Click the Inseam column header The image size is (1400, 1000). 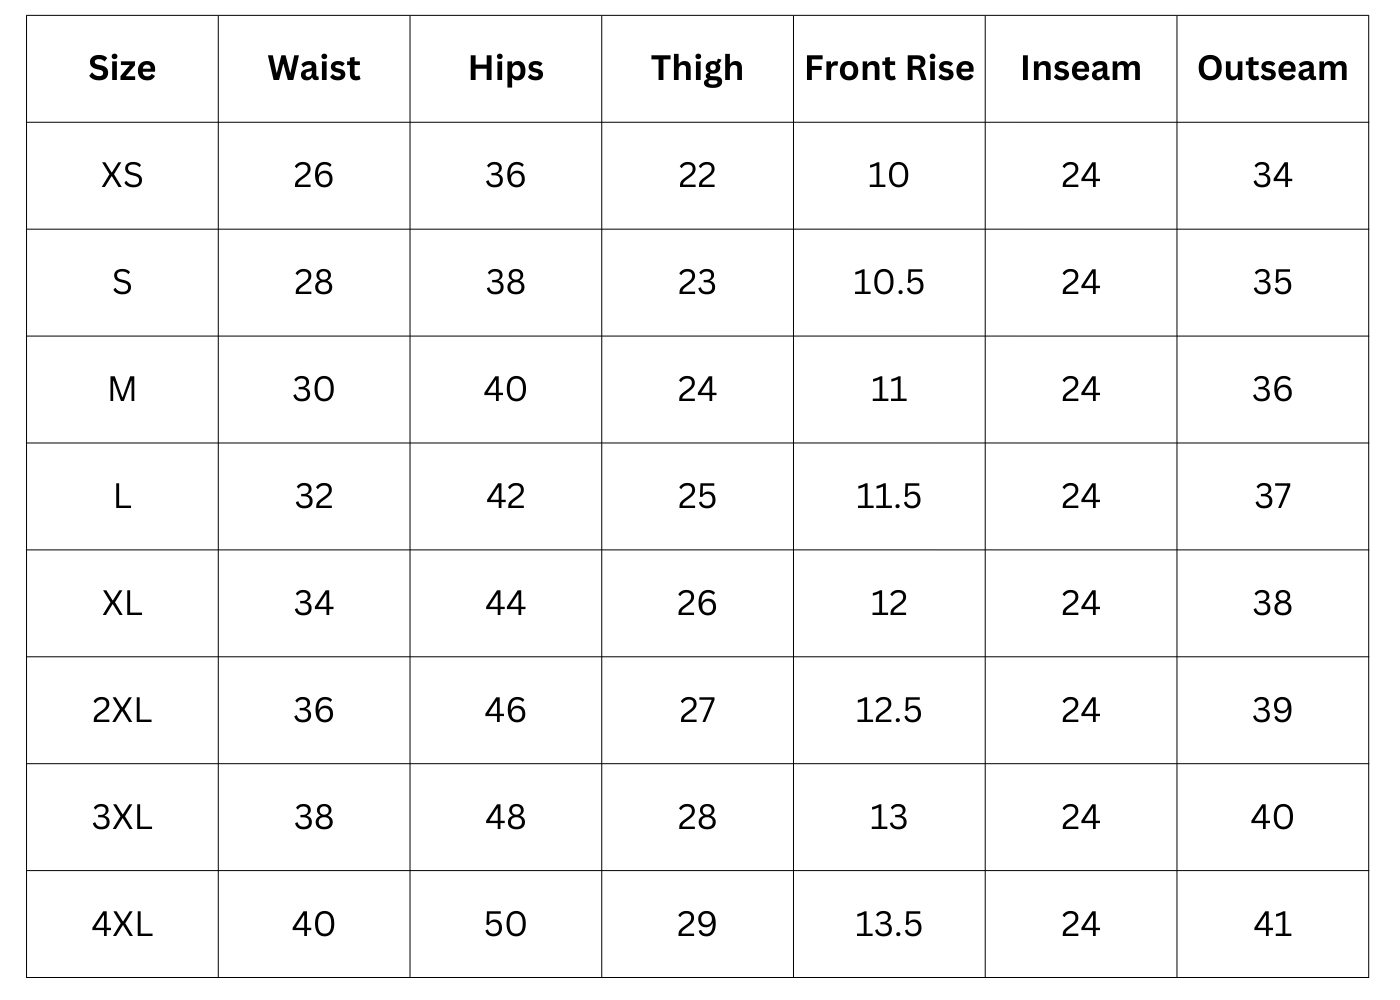click(1081, 68)
